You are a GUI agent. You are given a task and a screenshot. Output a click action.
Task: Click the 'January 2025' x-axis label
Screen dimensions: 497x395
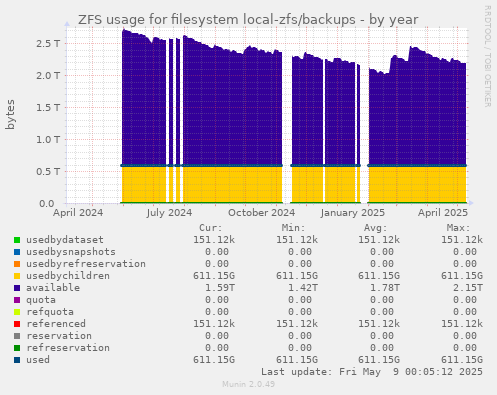click(x=353, y=213)
